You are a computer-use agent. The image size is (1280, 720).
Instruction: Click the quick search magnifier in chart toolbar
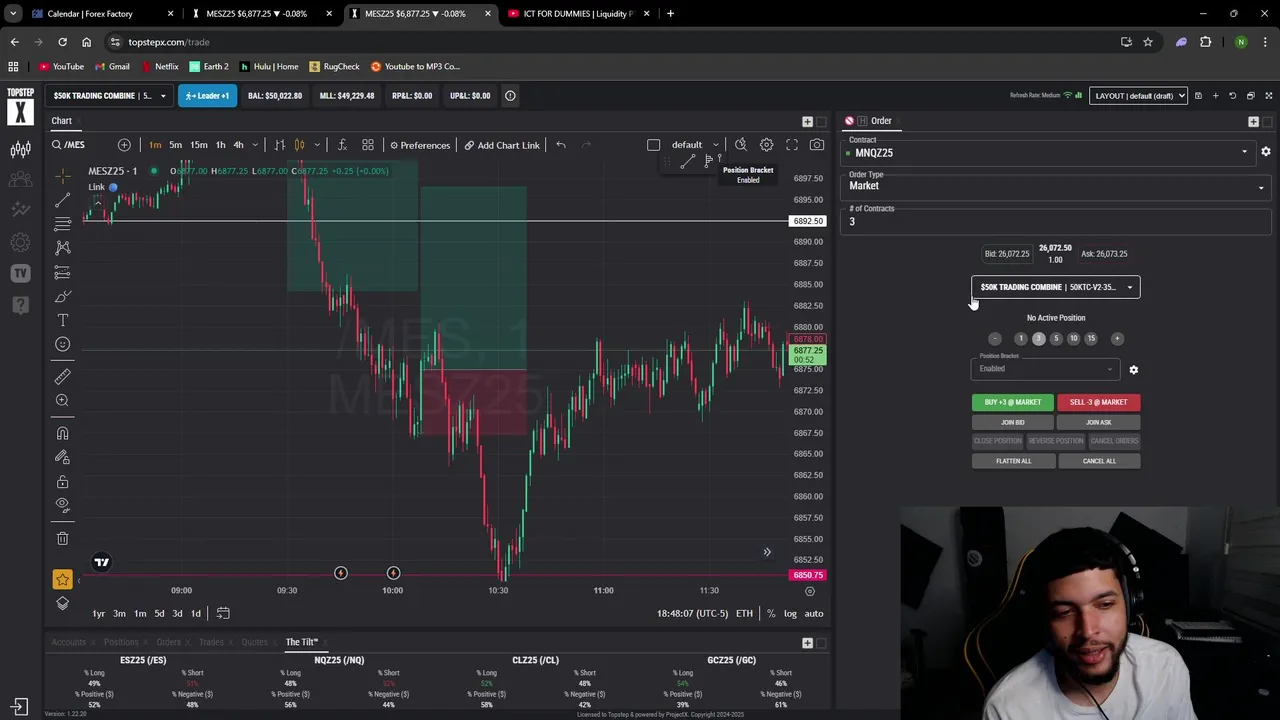(x=741, y=145)
